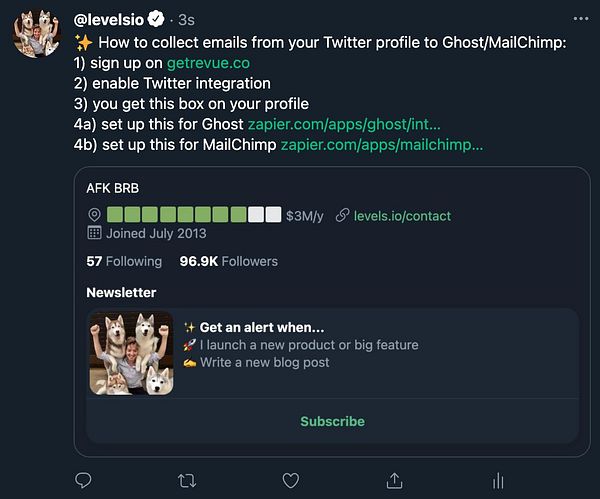
Task: Click the calendar icon beside Joined date
Action: pos(95,233)
